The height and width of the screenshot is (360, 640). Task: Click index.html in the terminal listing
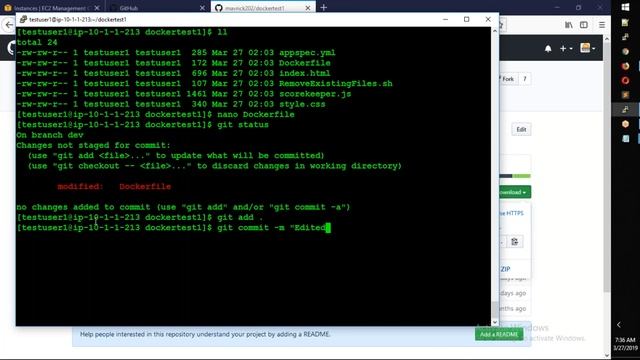[304, 73]
